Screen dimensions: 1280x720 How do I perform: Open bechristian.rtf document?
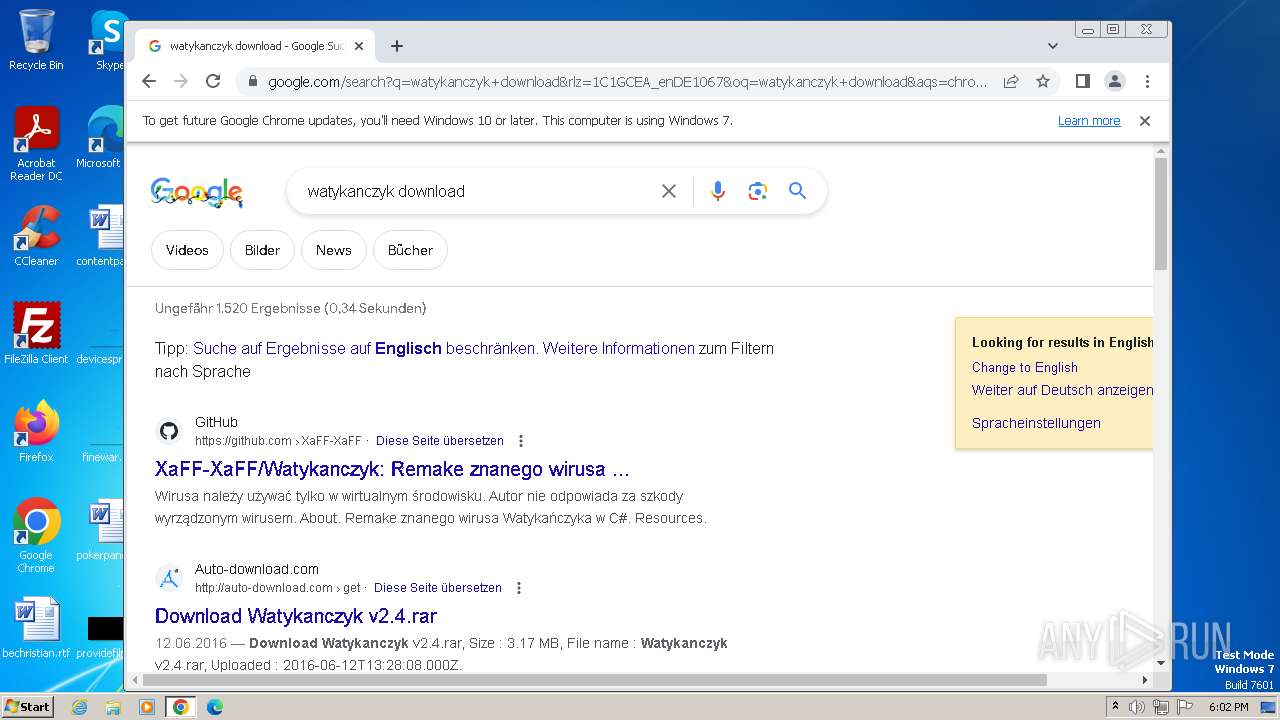tap(36, 628)
